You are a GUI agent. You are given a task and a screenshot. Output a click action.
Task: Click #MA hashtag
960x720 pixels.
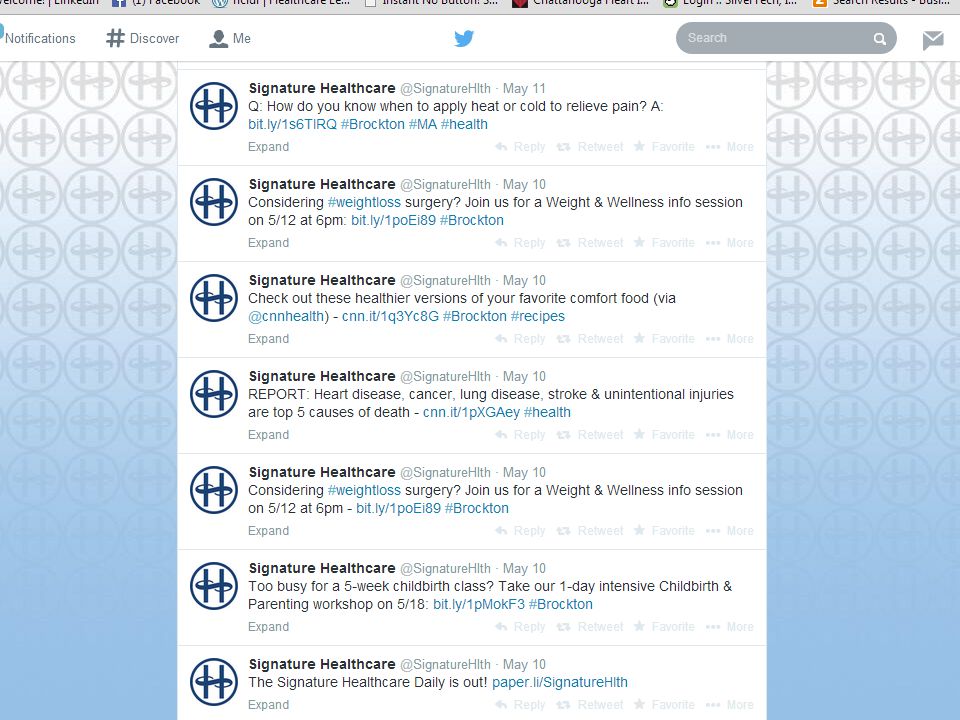click(422, 124)
